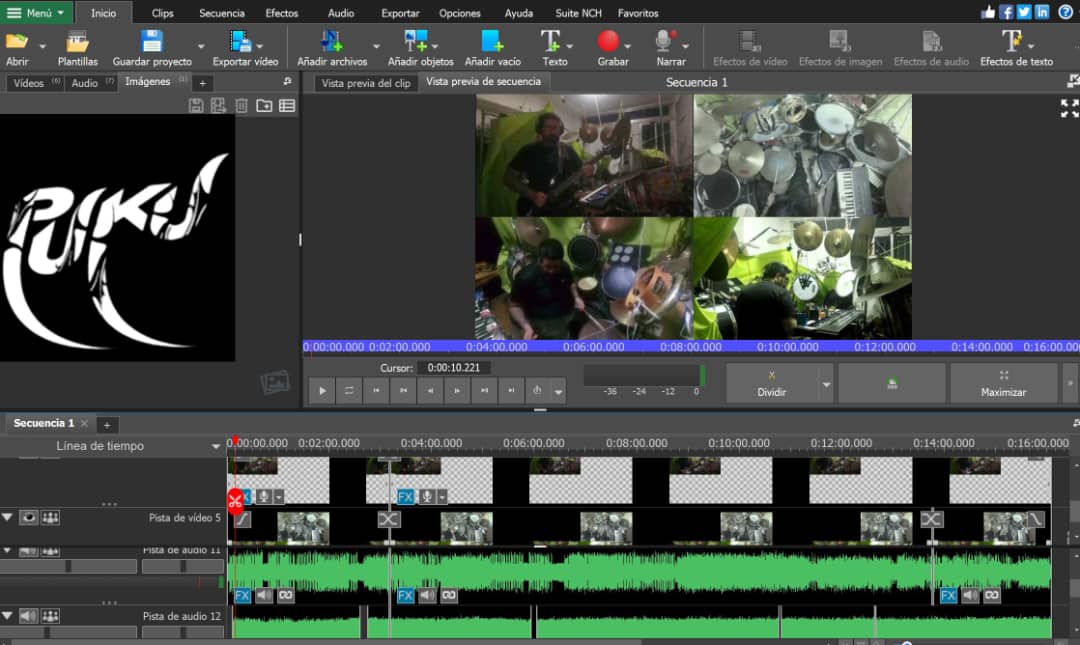Viewport: 1080px width, 645px height.
Task: Mute Pista de audio 12 speaker toggle
Action: [x=29, y=616]
